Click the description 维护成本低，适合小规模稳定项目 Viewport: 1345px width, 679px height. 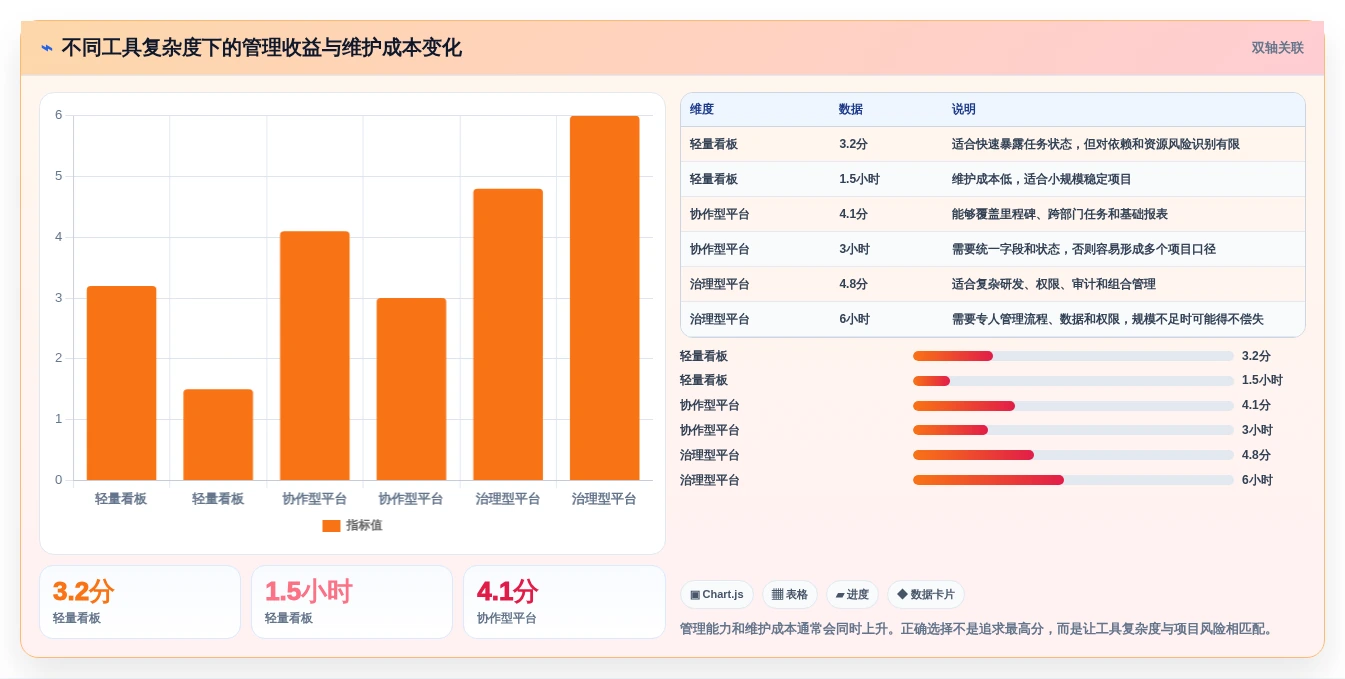pyautogui.click(x=1041, y=179)
